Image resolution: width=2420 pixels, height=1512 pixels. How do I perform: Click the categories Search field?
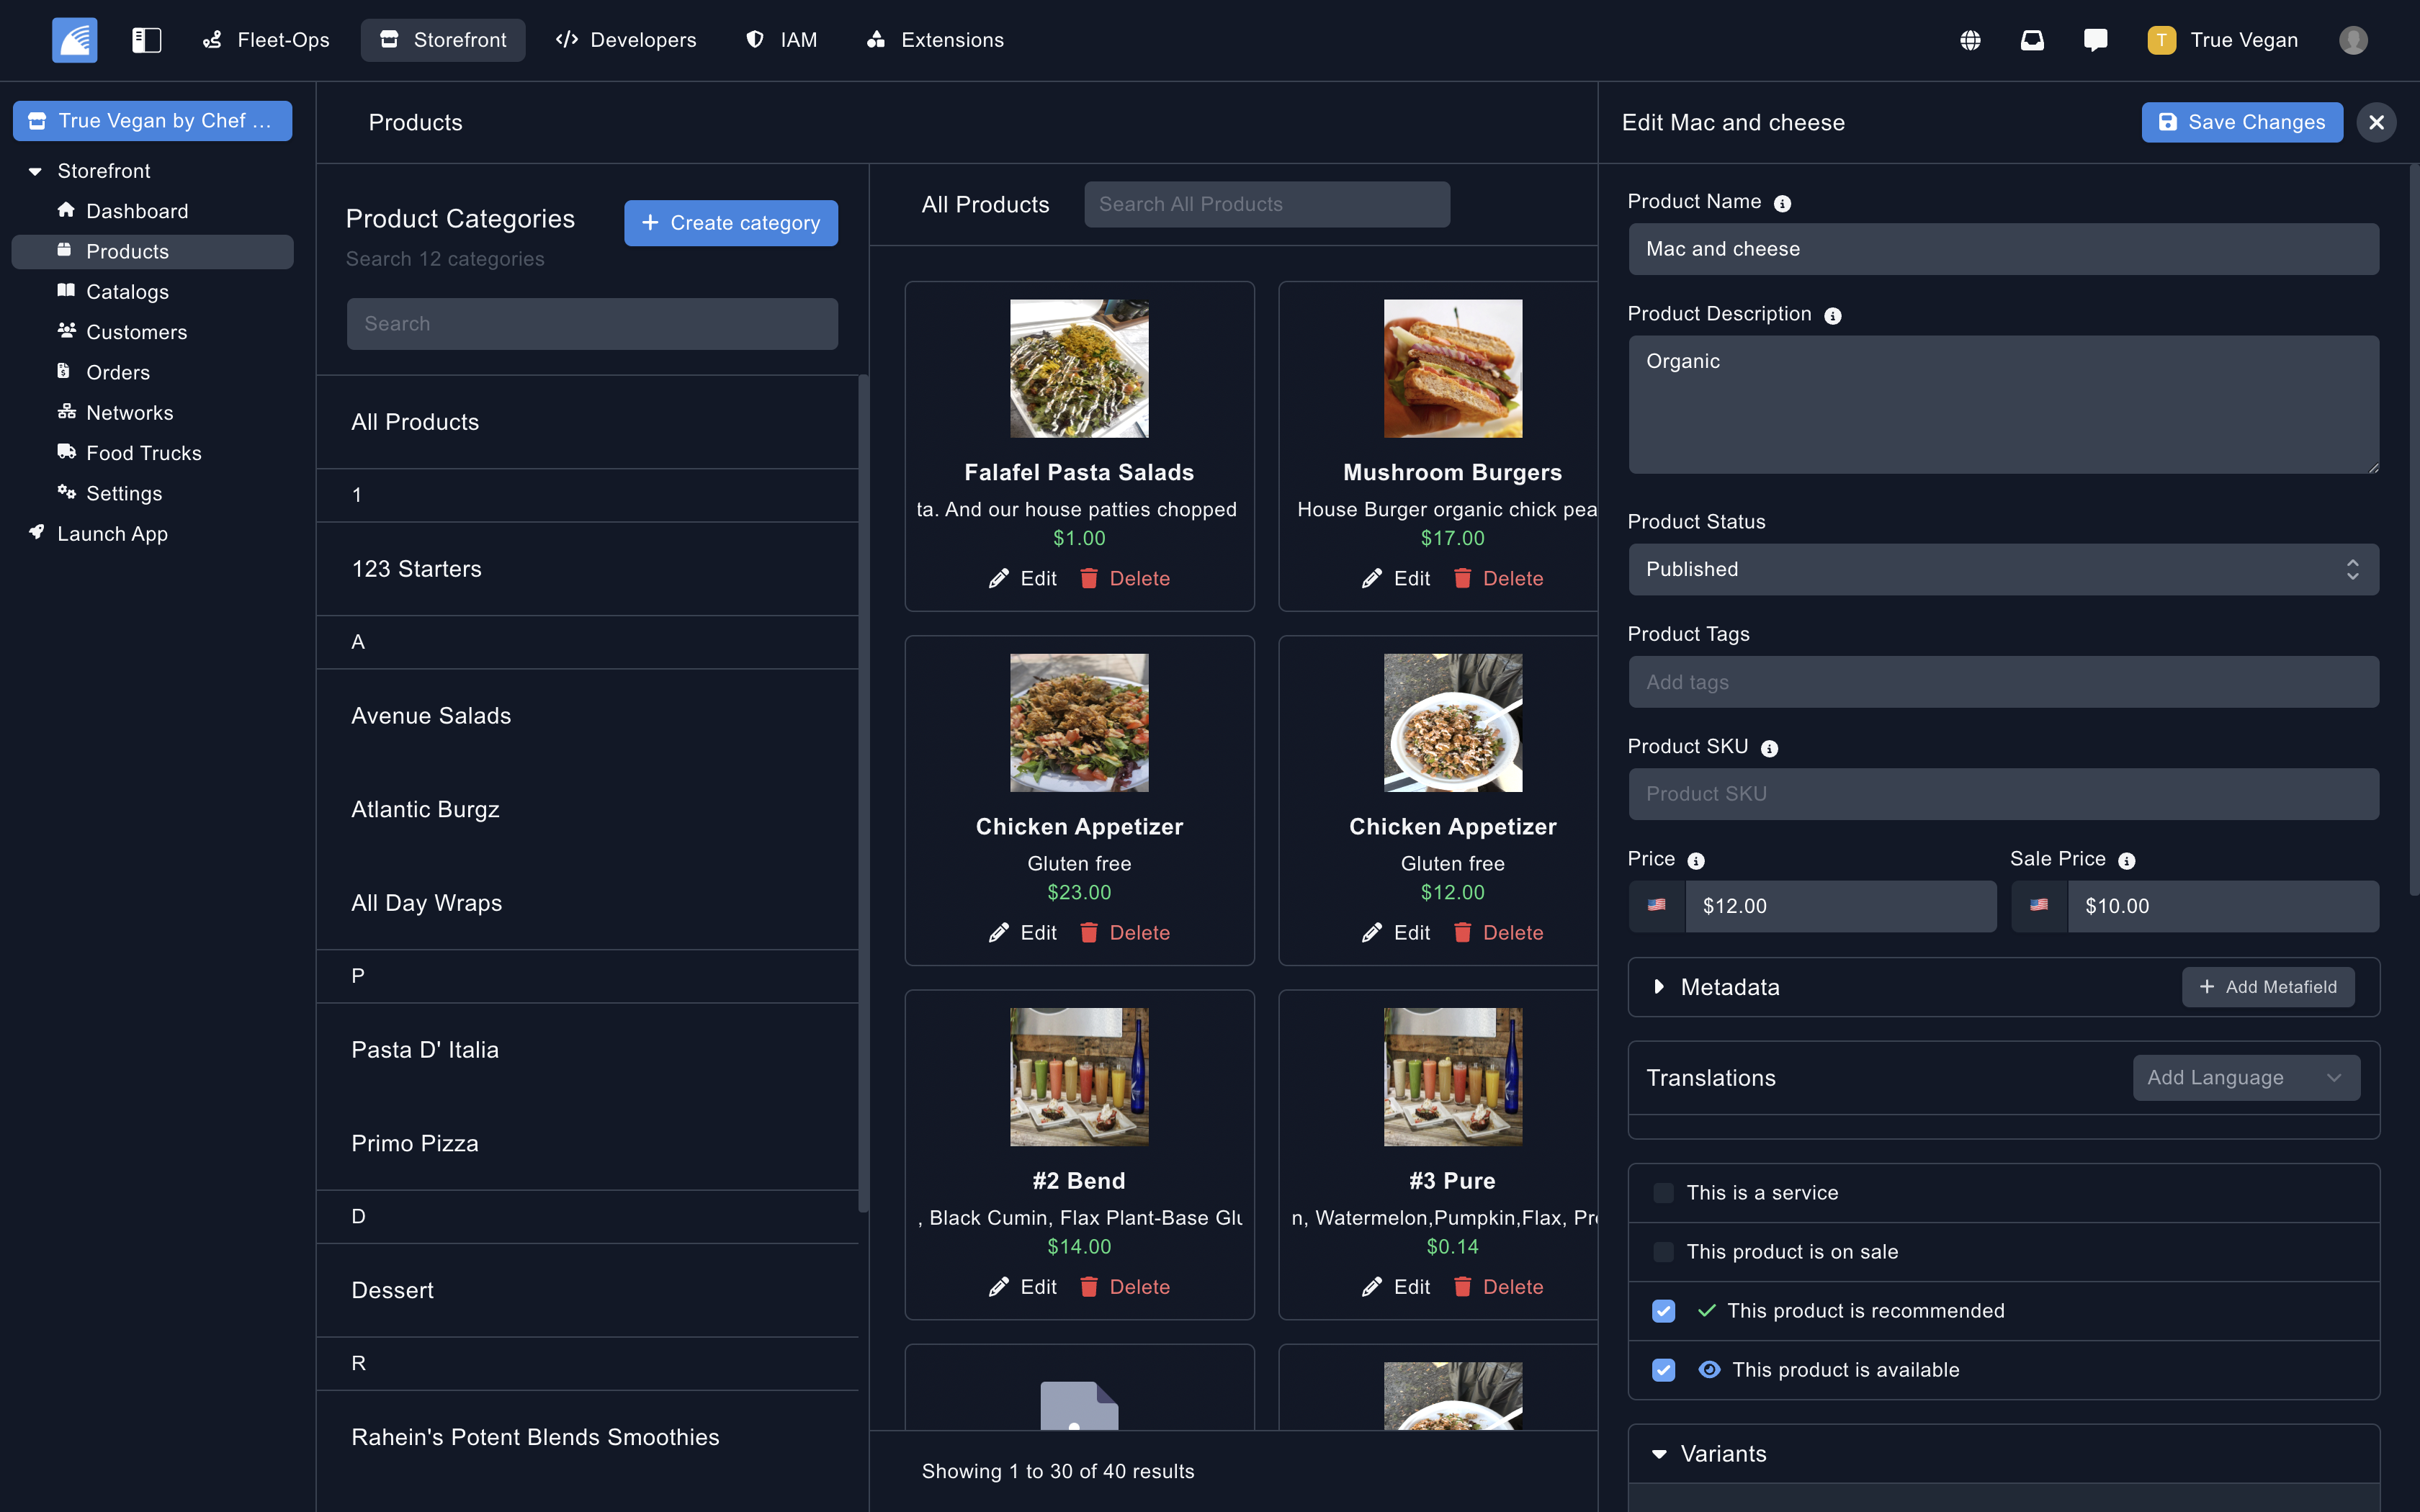592,324
